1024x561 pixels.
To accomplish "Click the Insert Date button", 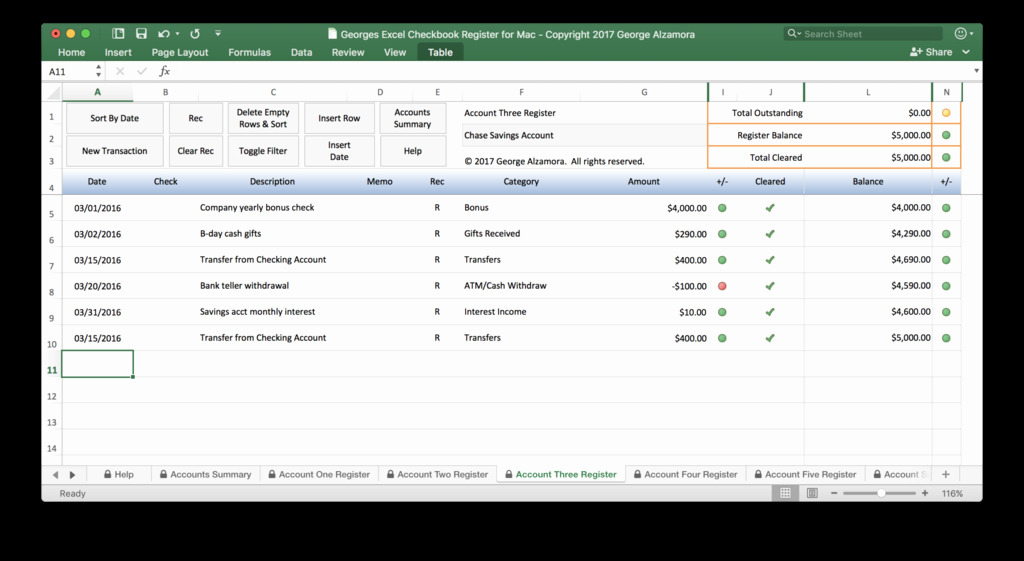I will (x=339, y=151).
